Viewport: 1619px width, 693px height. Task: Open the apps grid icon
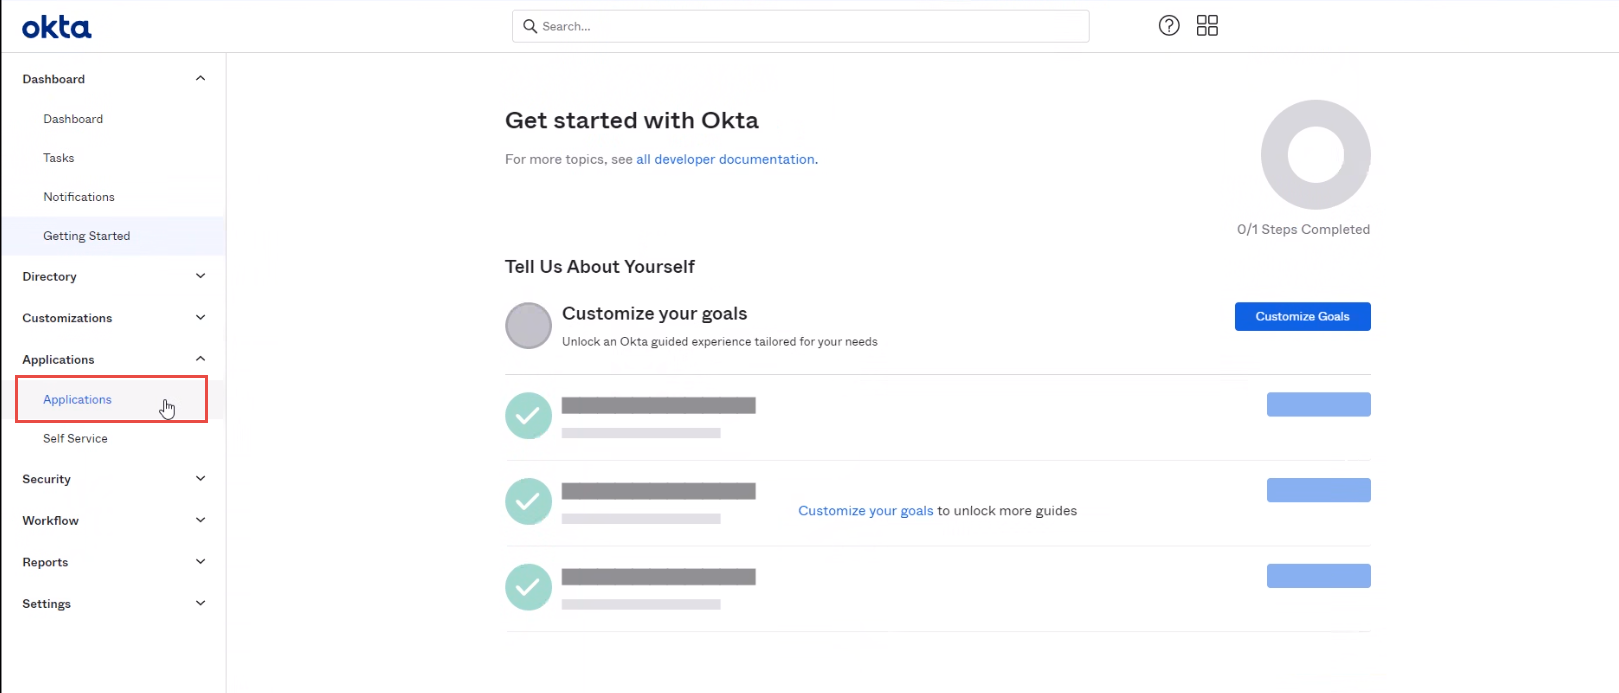(1207, 26)
